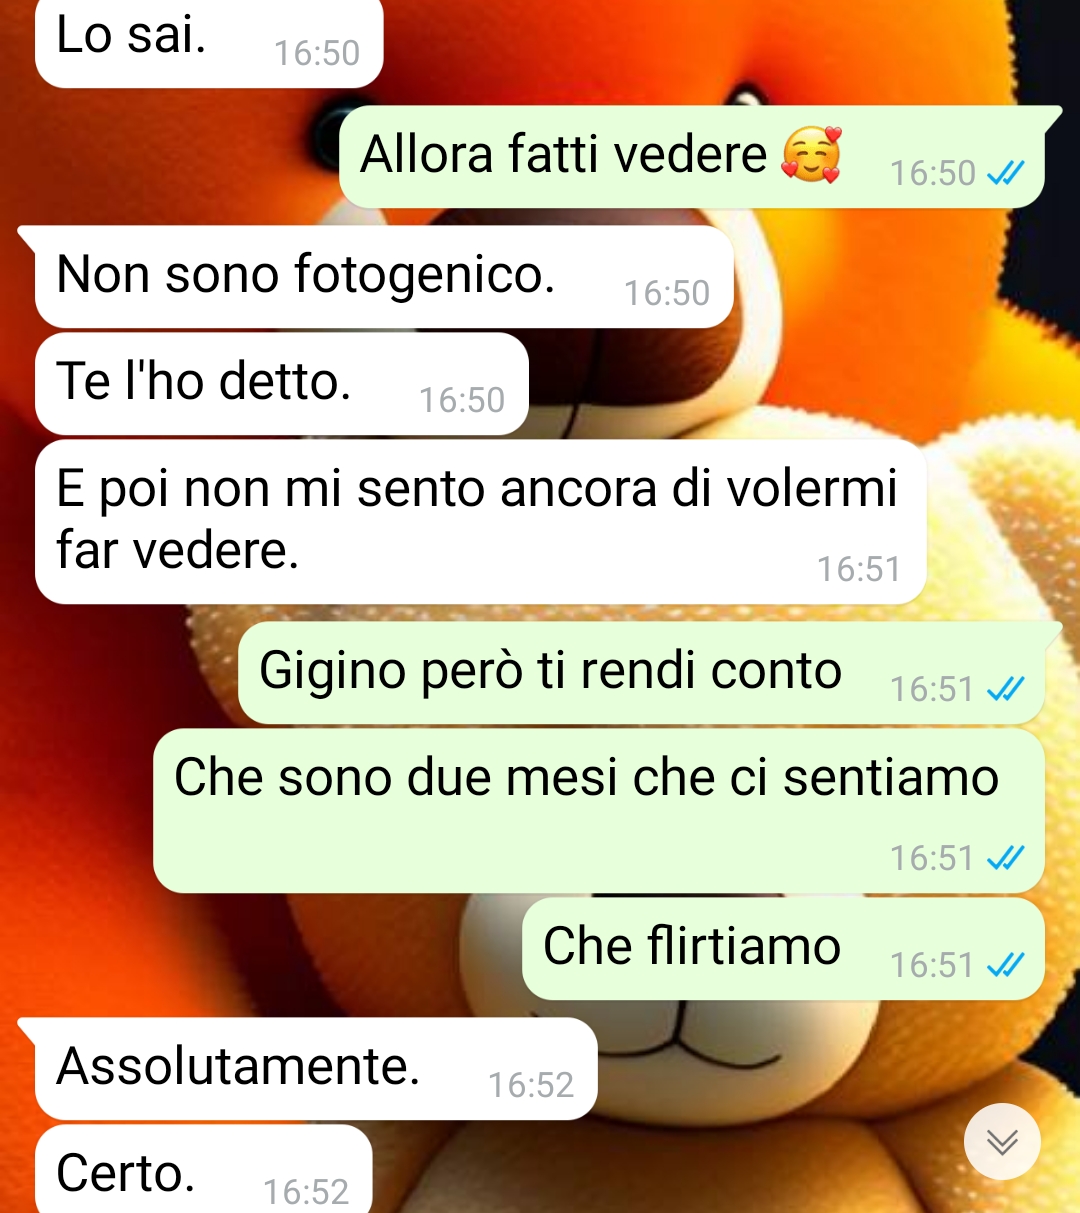Tap the 'Che flirtiamo' sent message
This screenshot has width=1080, height=1213.
click(783, 949)
